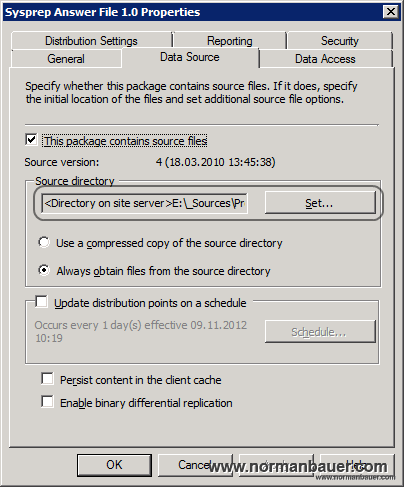Click the Help button
404x487 pixels.
pos(357,465)
